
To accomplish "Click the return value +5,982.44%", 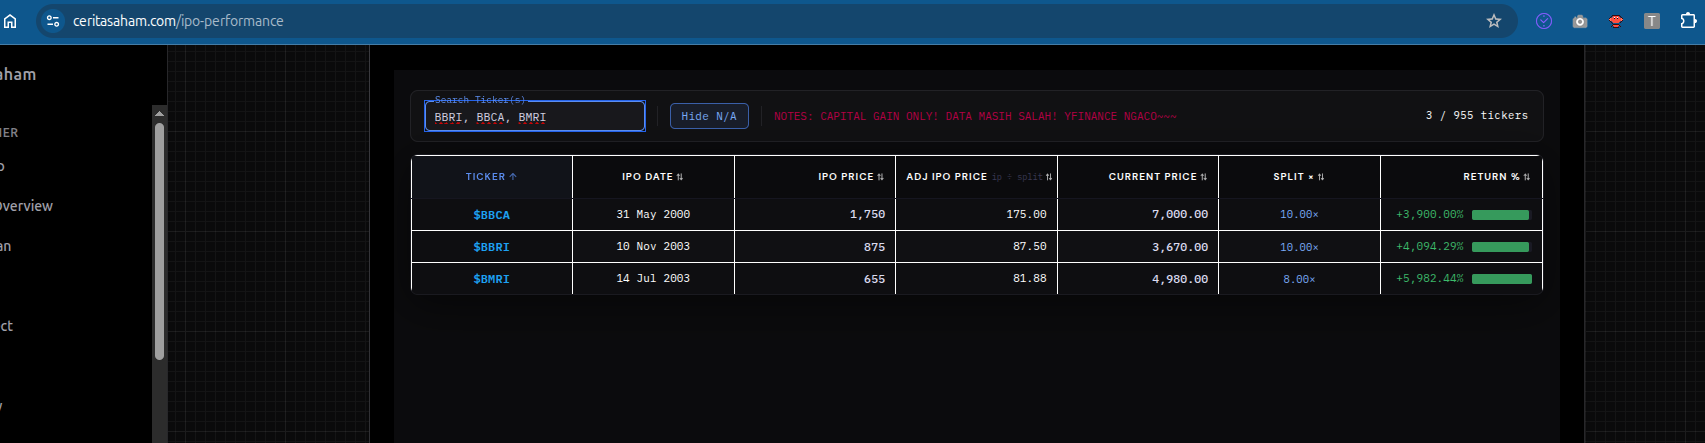I will tap(1429, 279).
